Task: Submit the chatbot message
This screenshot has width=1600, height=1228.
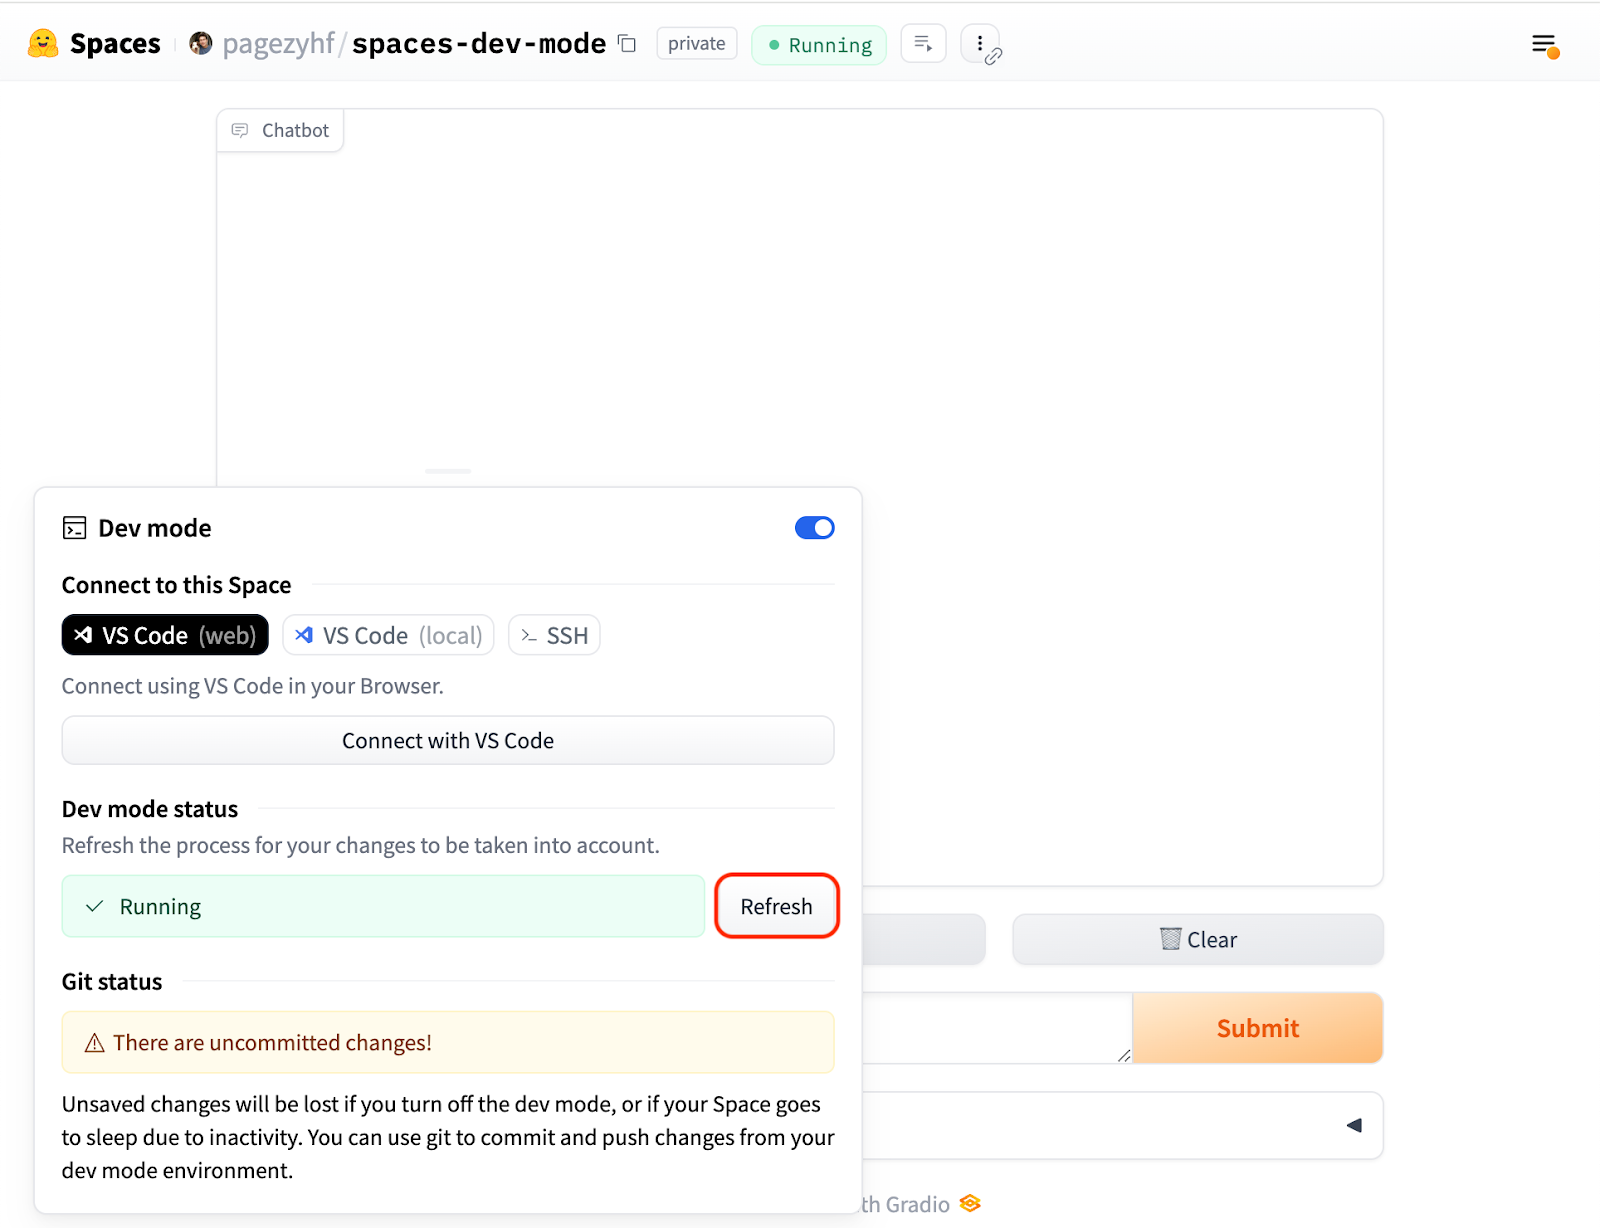Action: [x=1257, y=1028]
